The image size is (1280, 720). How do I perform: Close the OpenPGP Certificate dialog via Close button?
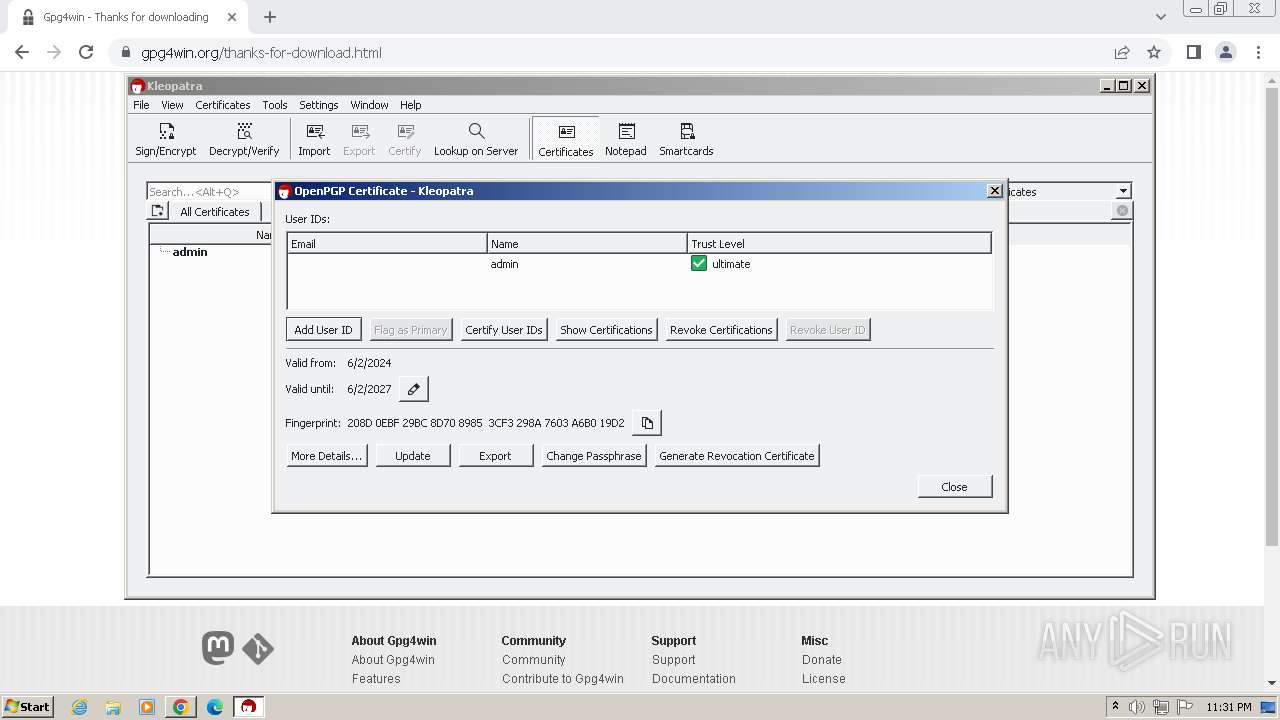coord(955,487)
